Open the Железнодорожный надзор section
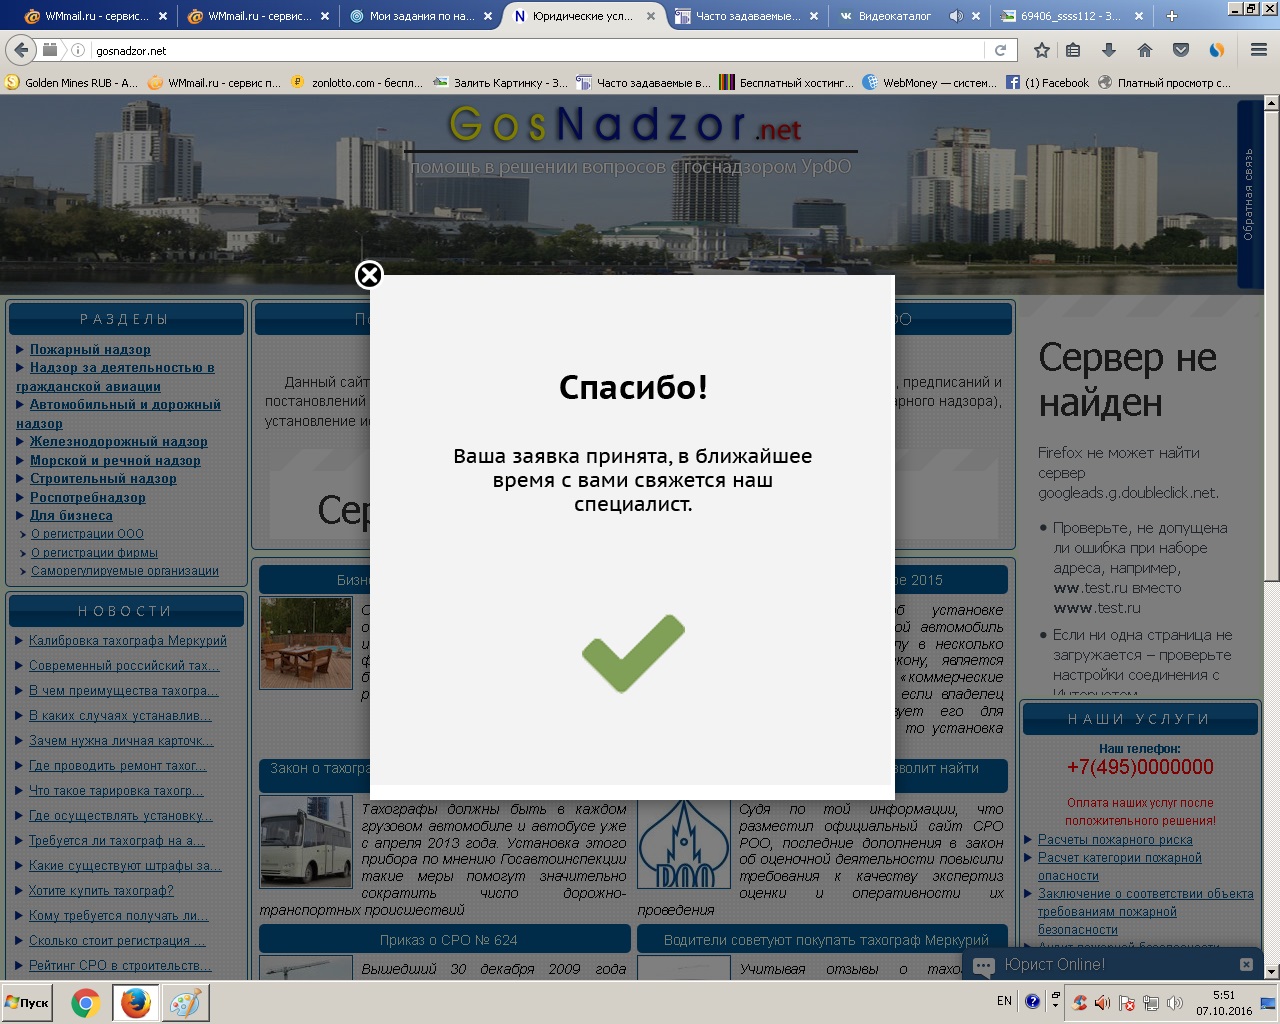The image size is (1280, 1024). pyautogui.click(x=119, y=441)
